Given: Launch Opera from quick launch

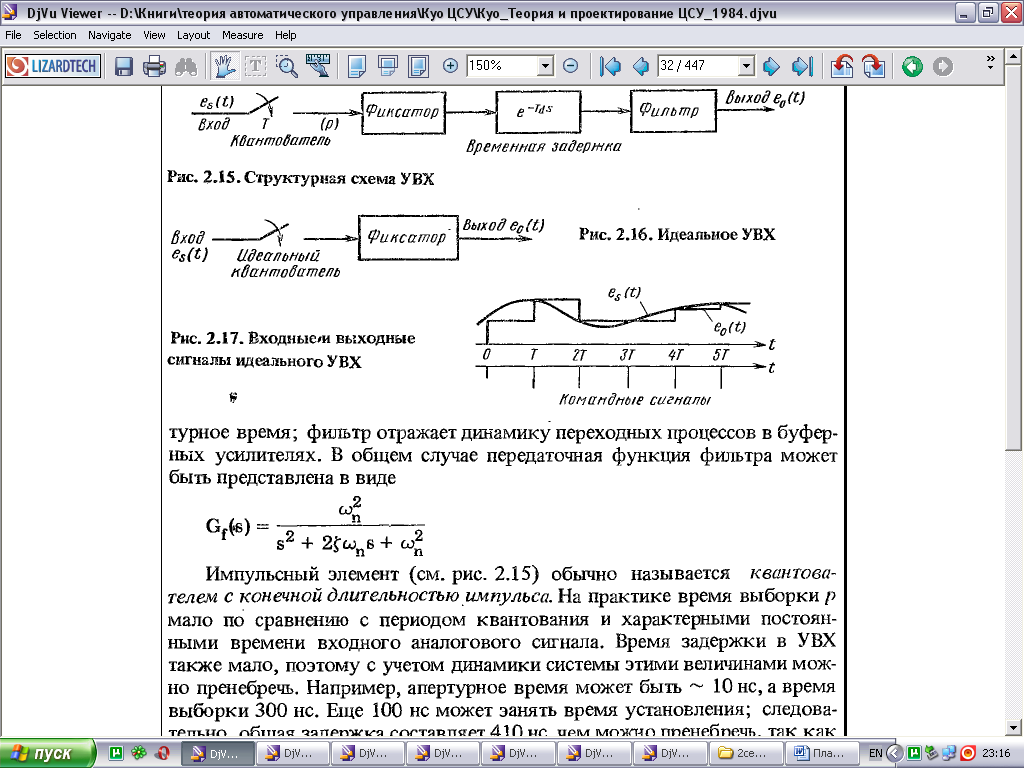Looking at the screenshot, I should click(162, 753).
